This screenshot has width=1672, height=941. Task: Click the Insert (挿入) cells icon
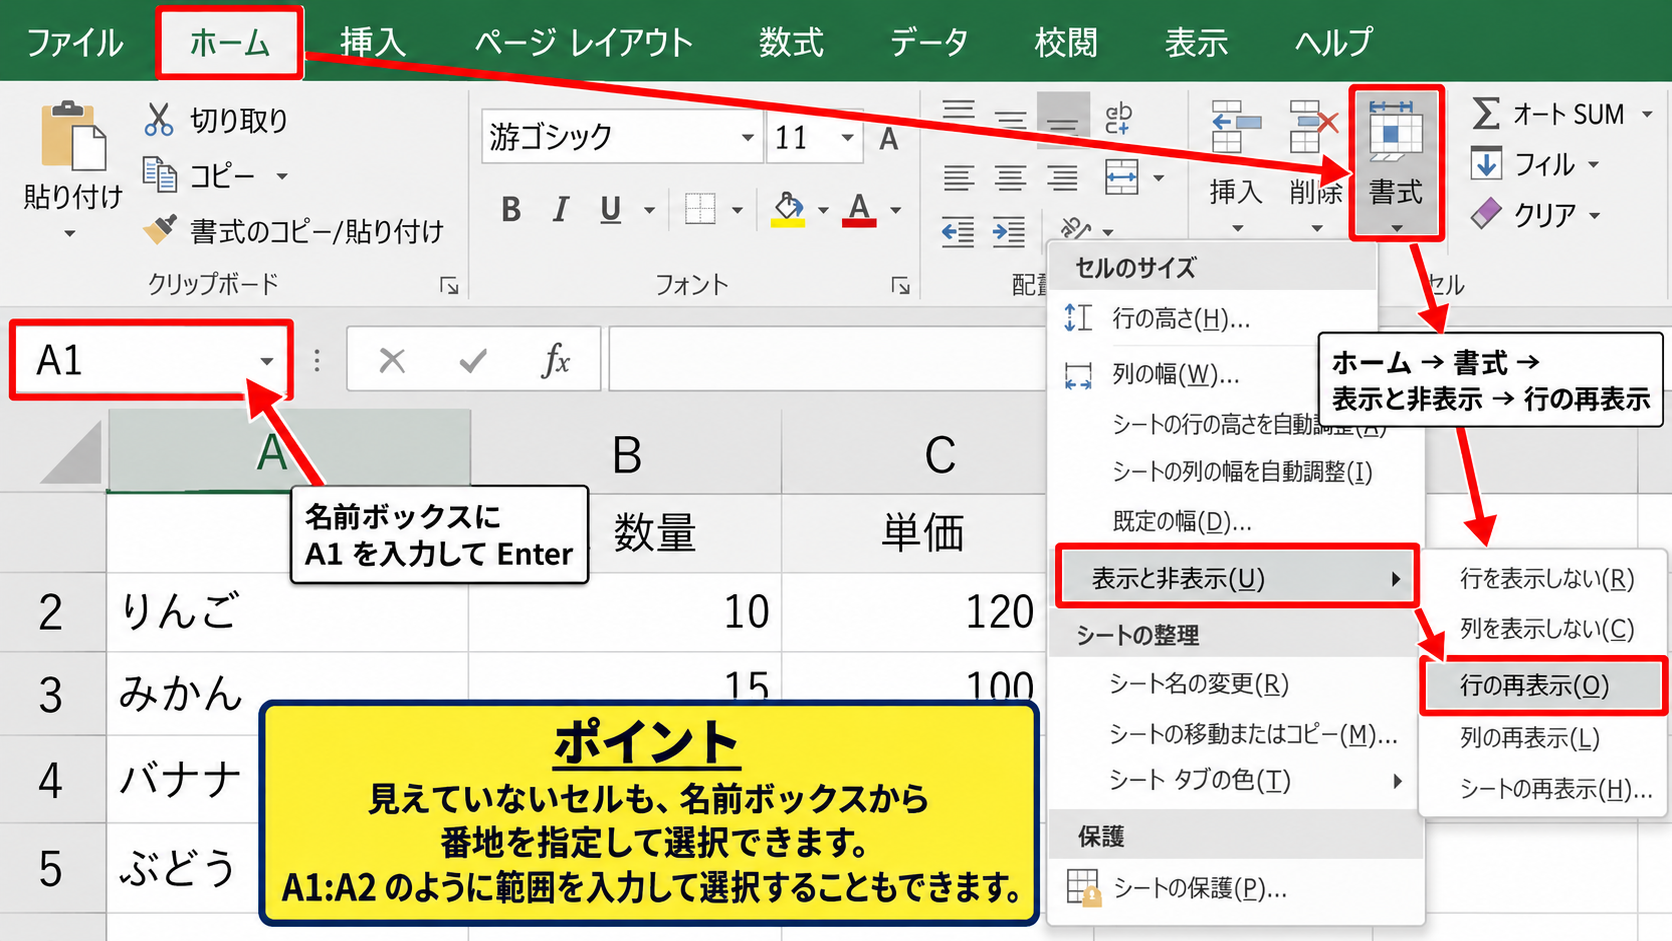point(1236,126)
